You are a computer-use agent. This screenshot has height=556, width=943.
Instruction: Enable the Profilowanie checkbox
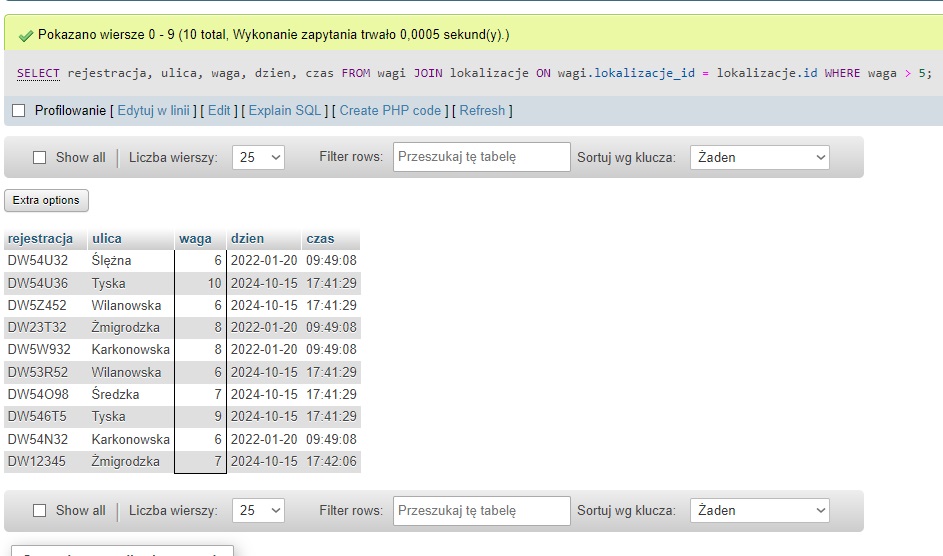19,110
